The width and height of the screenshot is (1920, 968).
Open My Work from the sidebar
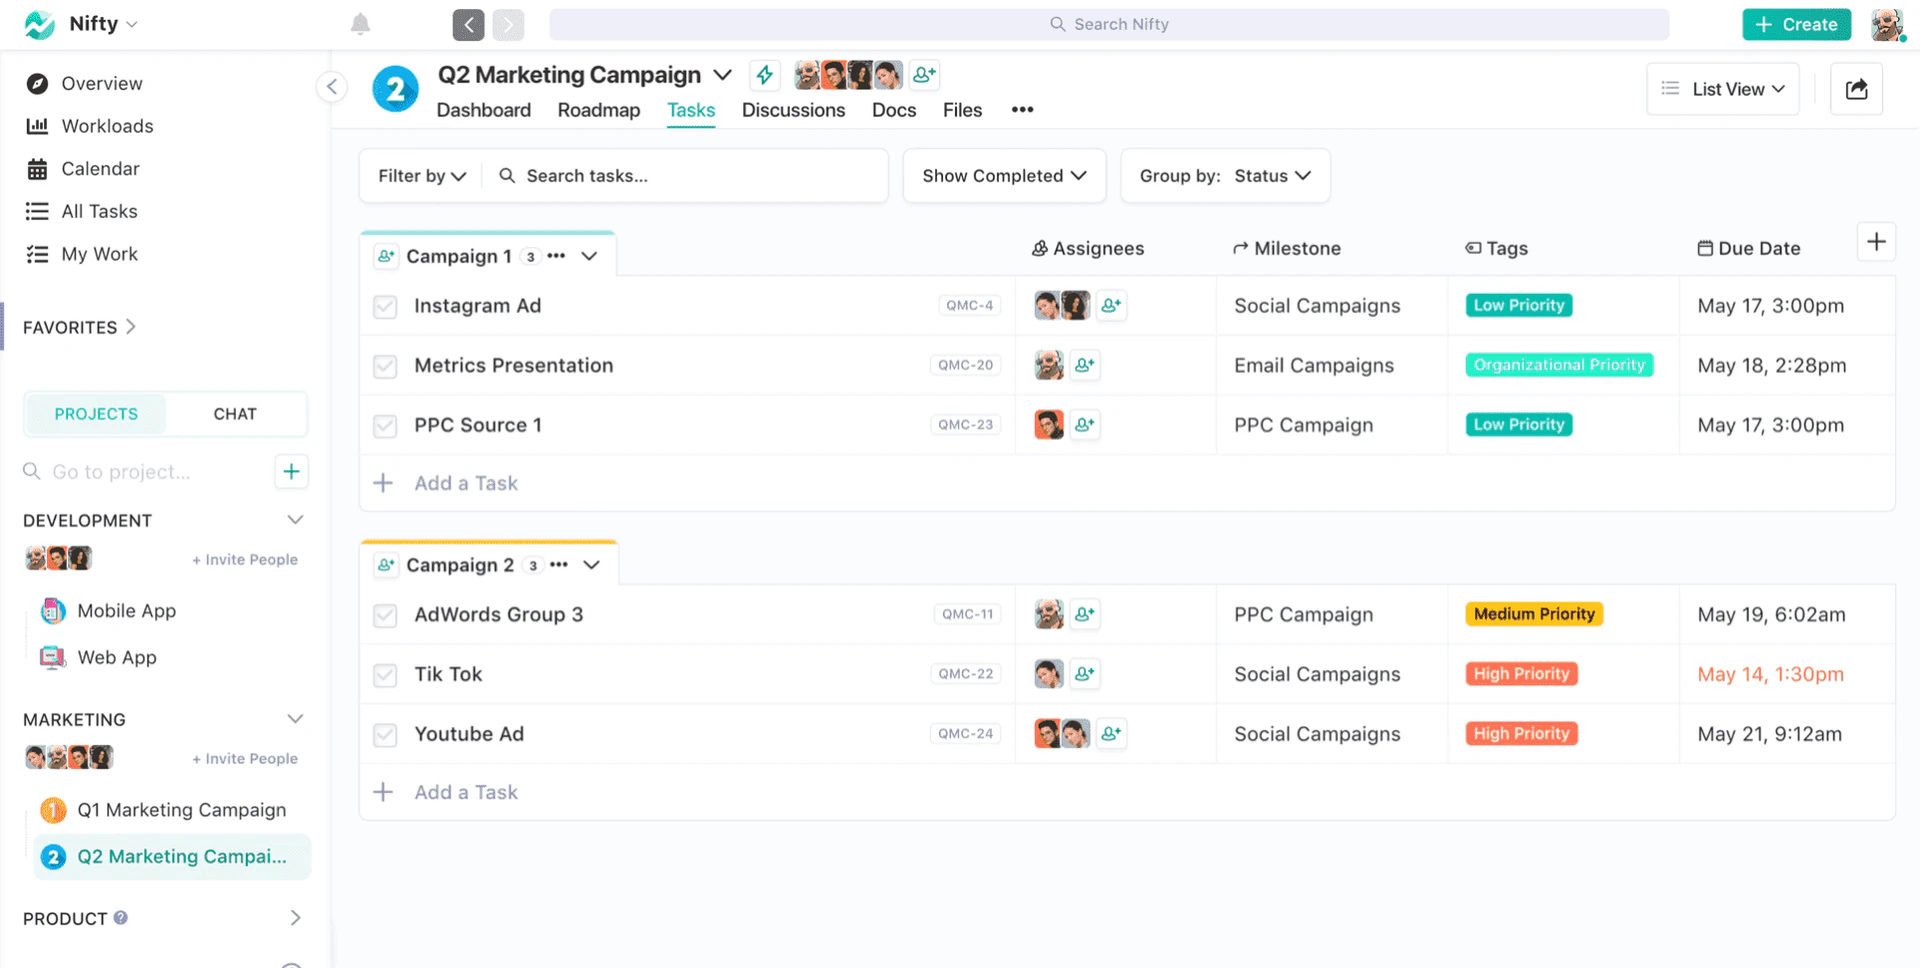pos(99,254)
